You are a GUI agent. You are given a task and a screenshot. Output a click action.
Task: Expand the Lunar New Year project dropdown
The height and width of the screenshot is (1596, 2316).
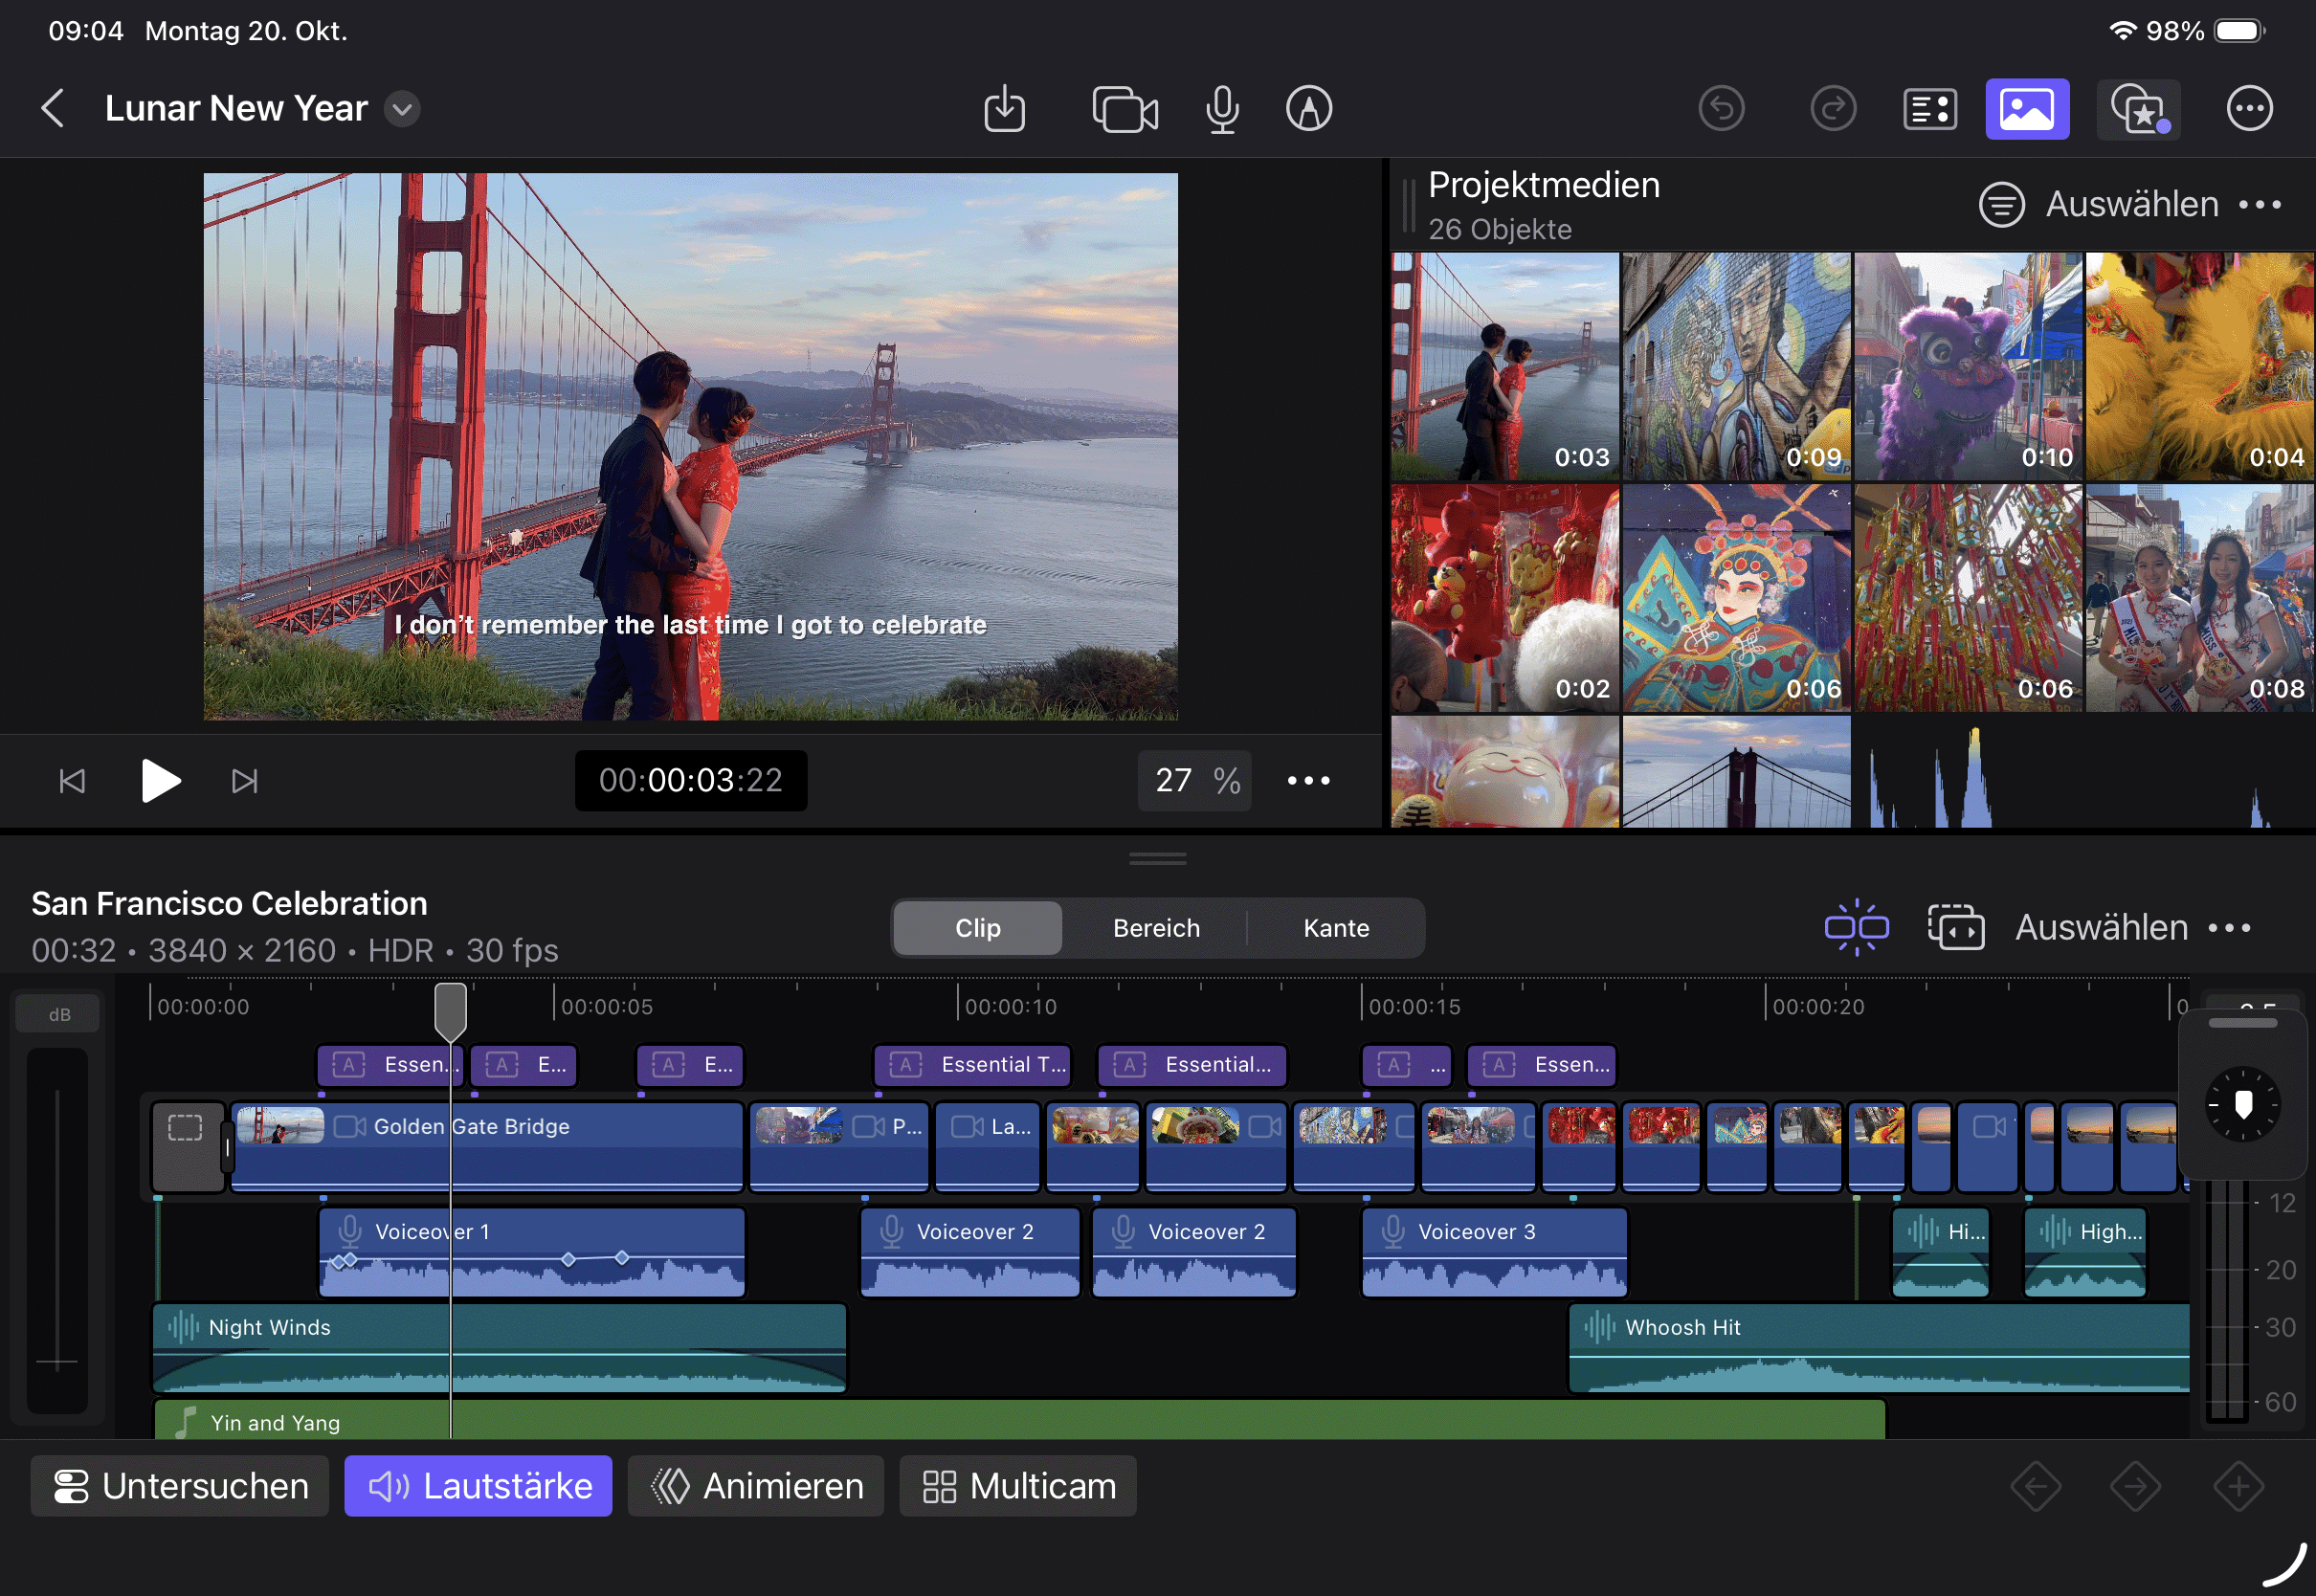coord(402,108)
